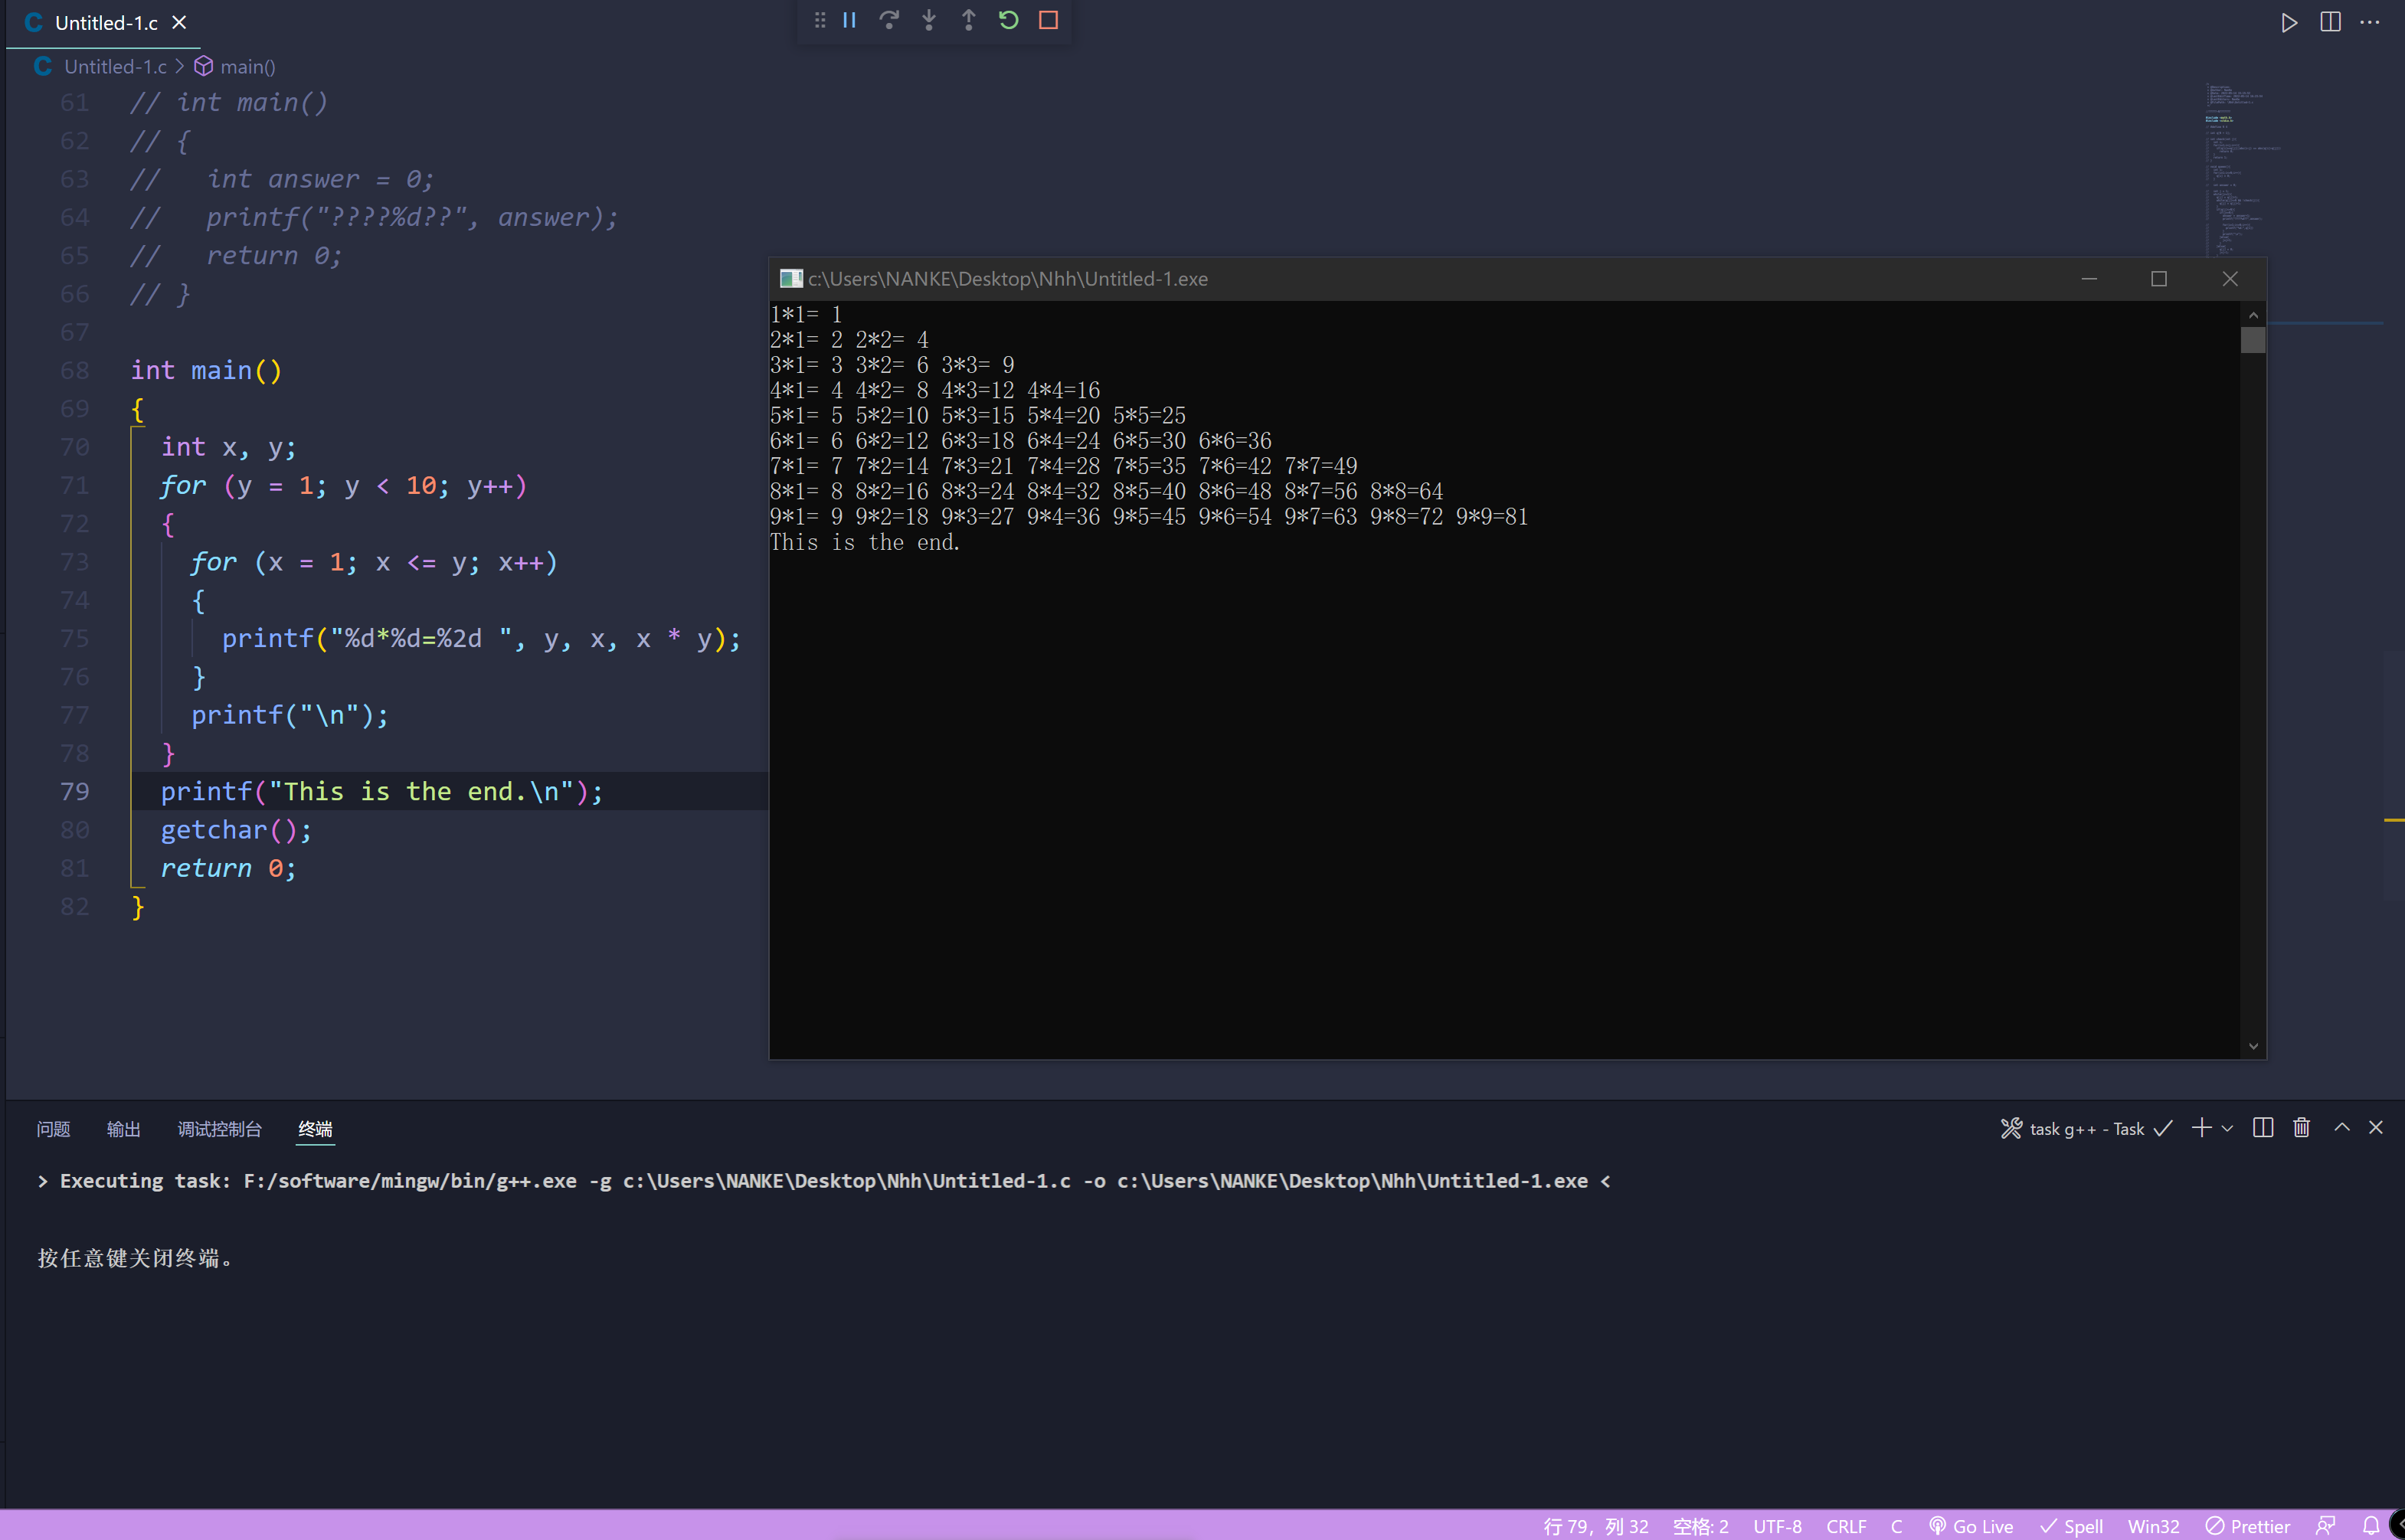Click the debug Step Into icon
The height and width of the screenshot is (1540, 2405).
[929, 20]
